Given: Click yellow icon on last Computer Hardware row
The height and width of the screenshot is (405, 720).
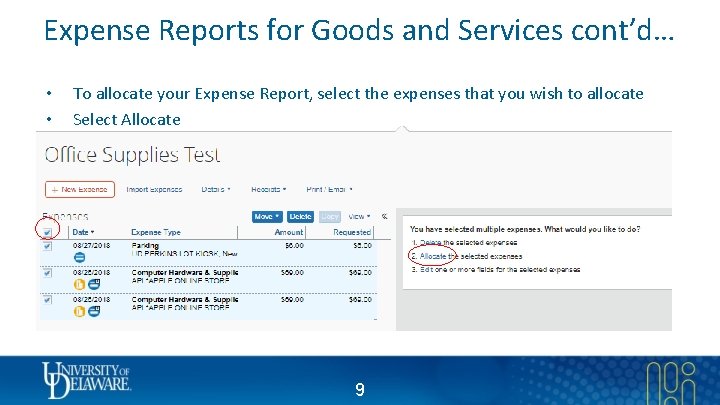Looking at the screenshot, I should pyautogui.click(x=79, y=311).
